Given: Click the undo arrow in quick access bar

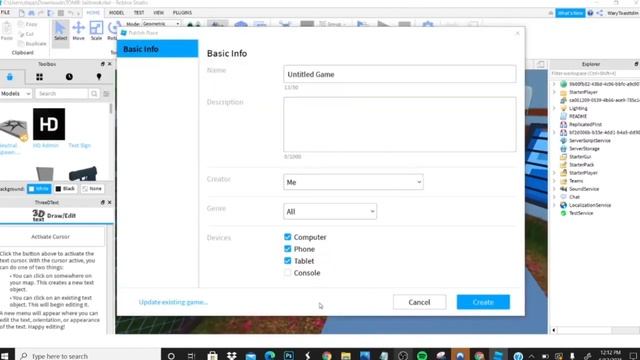Looking at the screenshot, I should (x=71, y=13).
